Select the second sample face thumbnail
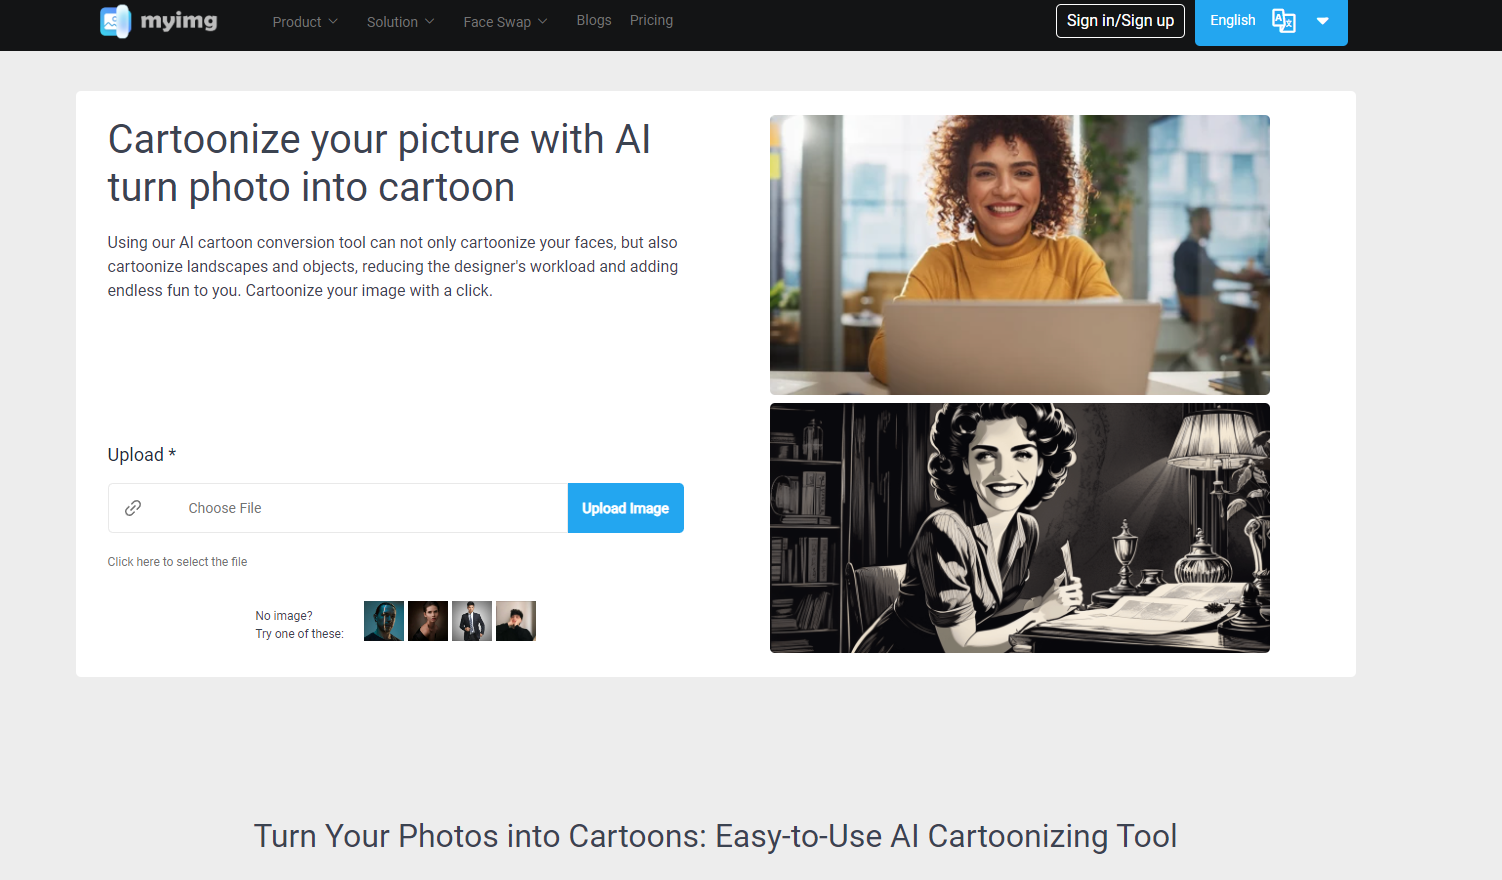1502x880 pixels. (428, 620)
